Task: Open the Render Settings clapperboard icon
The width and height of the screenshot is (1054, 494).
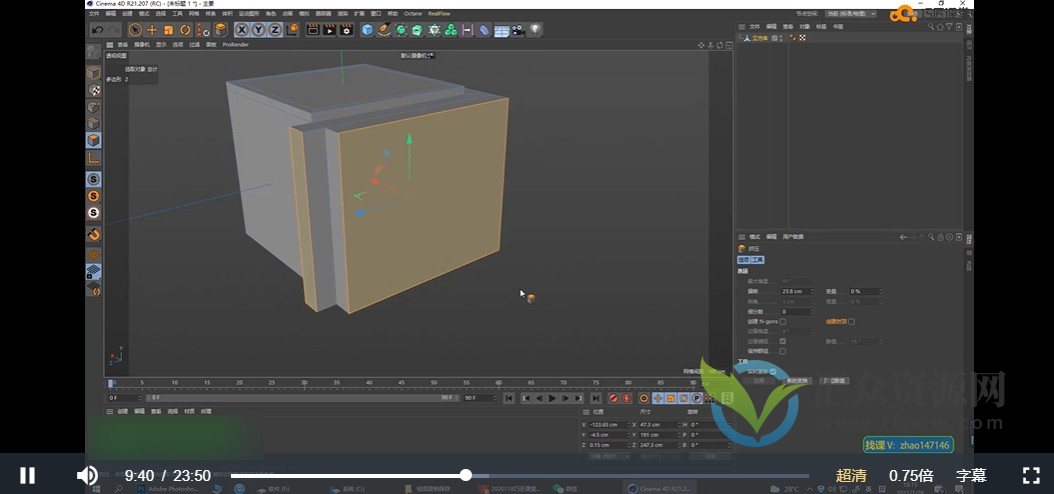Action: (346, 30)
